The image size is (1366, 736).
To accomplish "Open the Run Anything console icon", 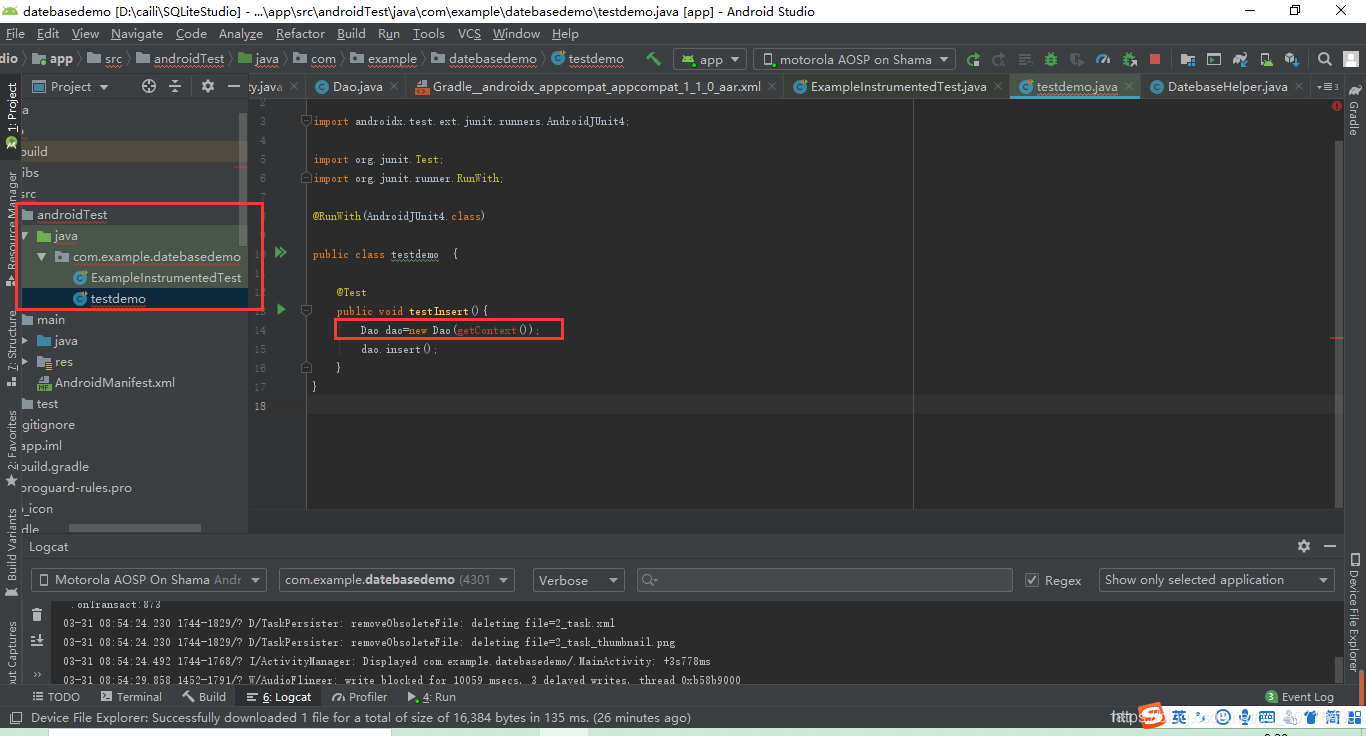I will (x=1213, y=59).
